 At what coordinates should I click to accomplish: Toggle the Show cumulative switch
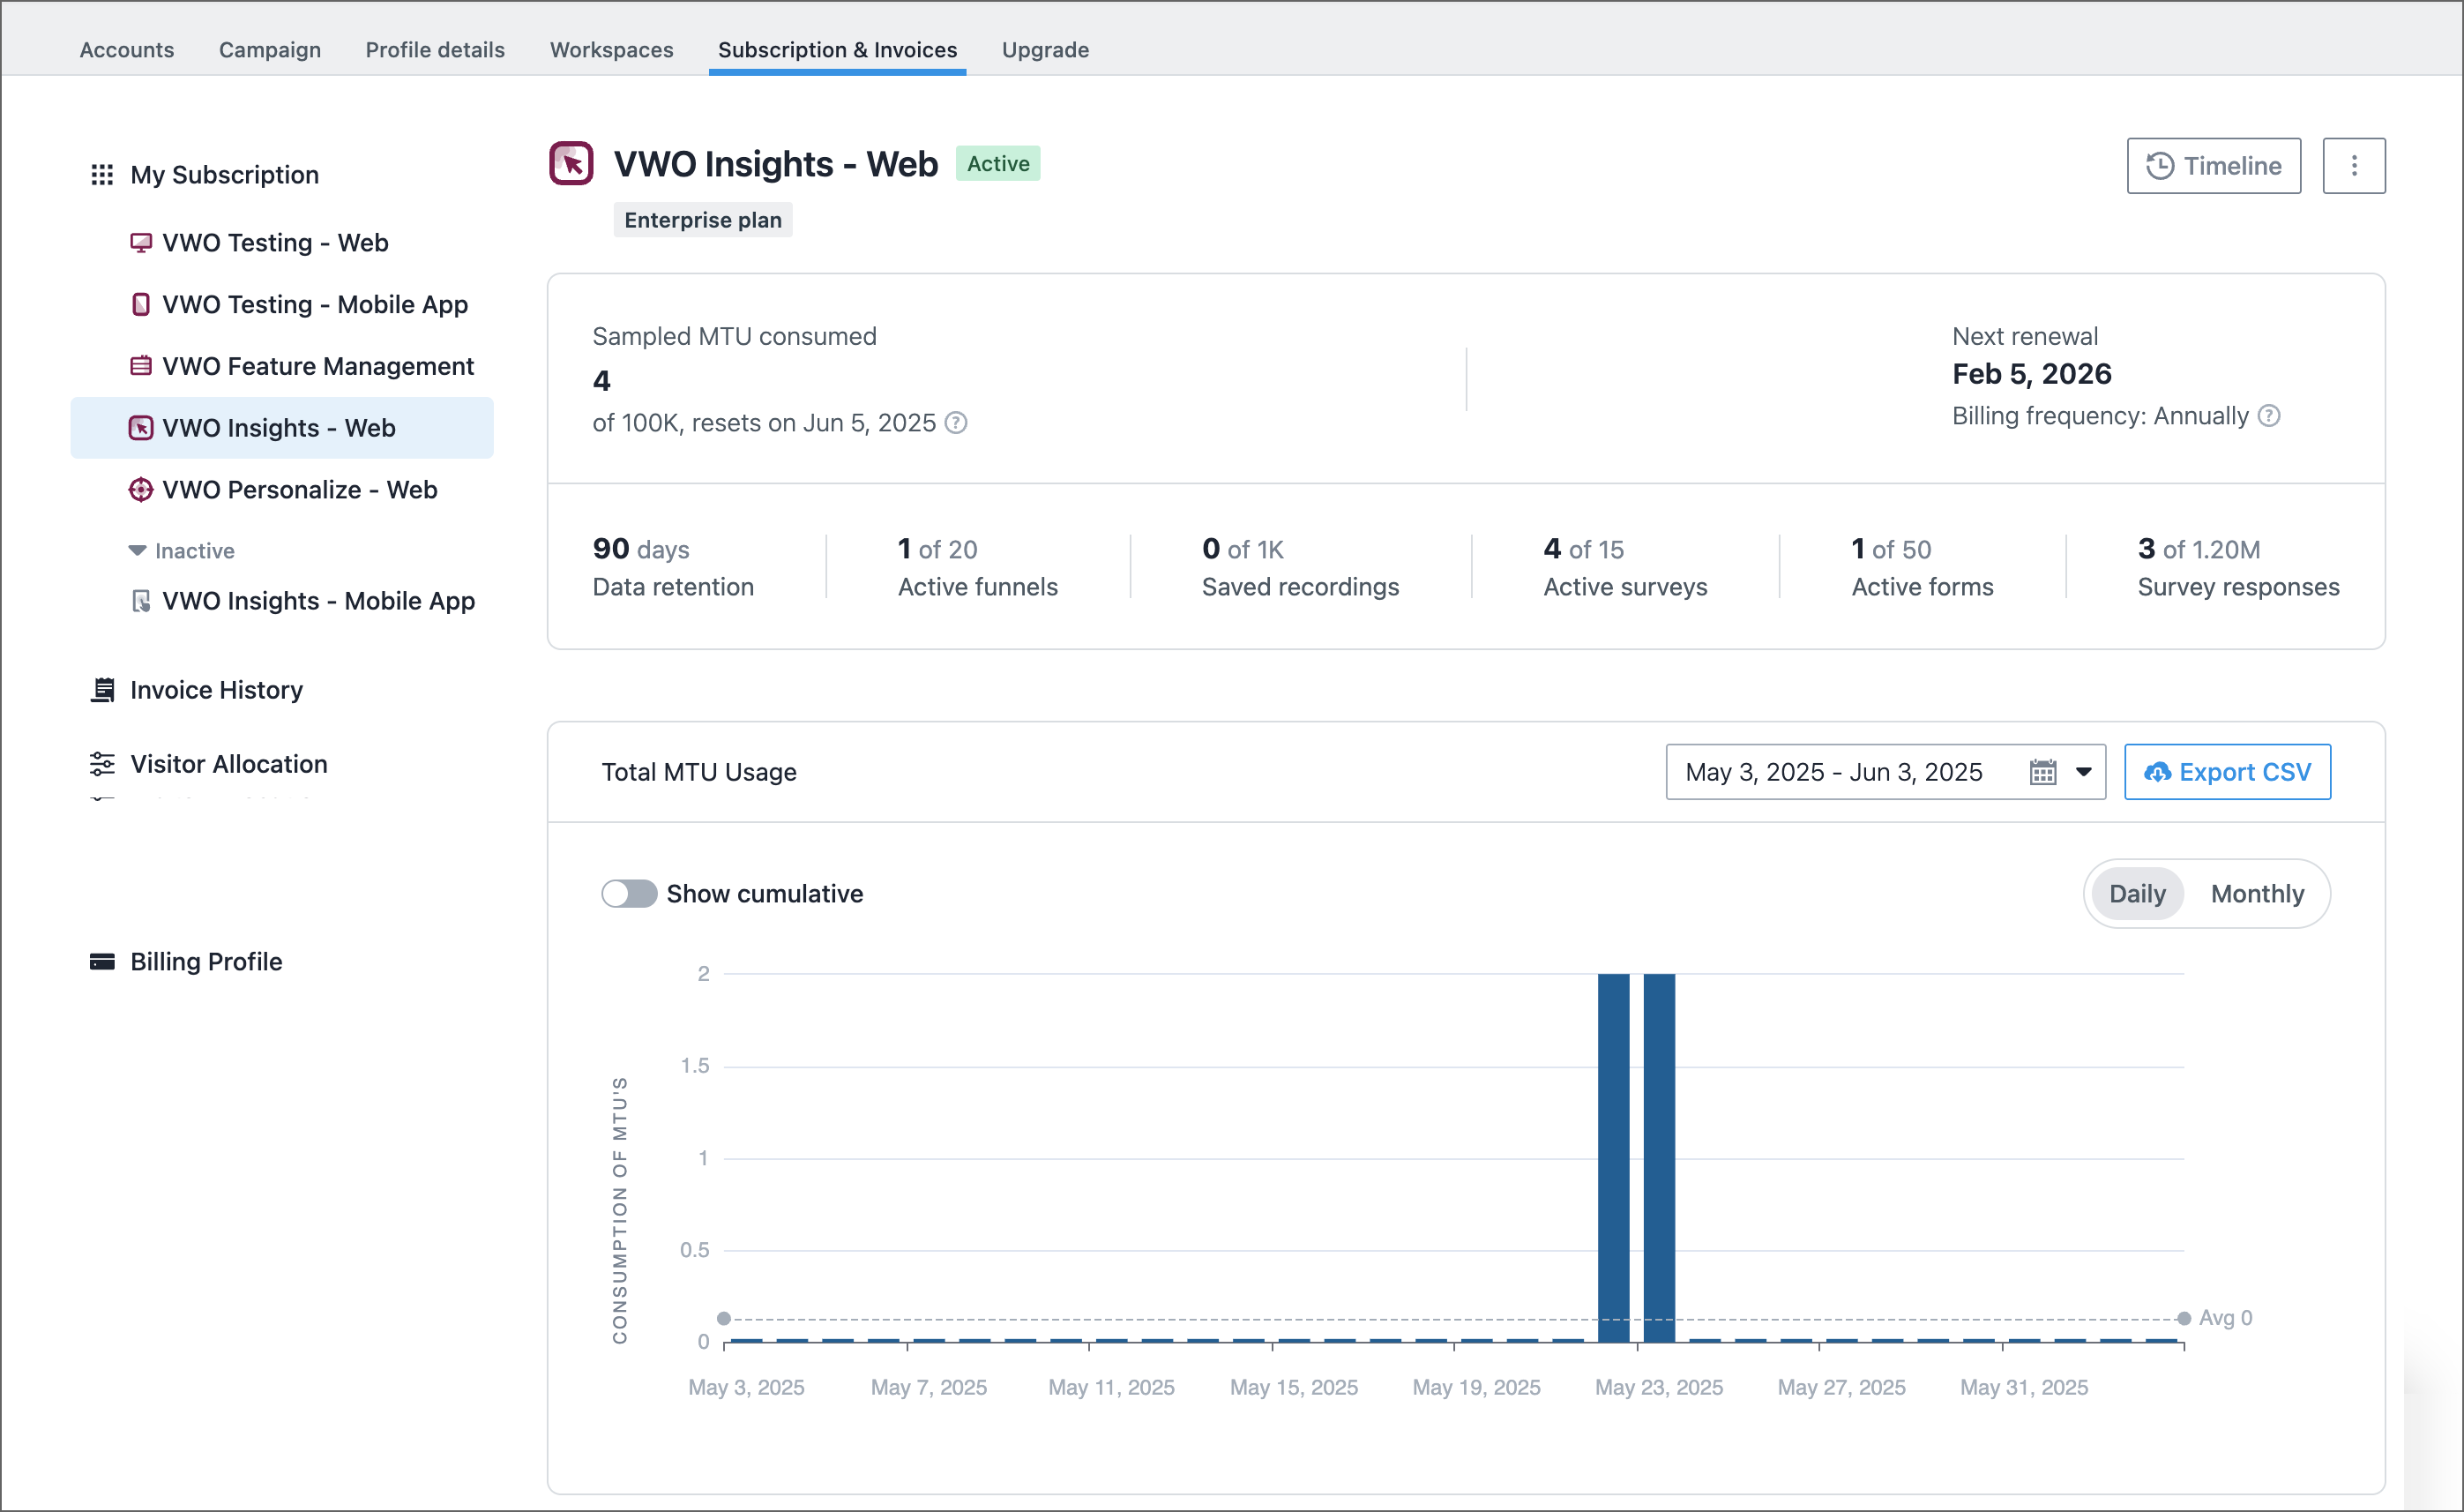629,894
